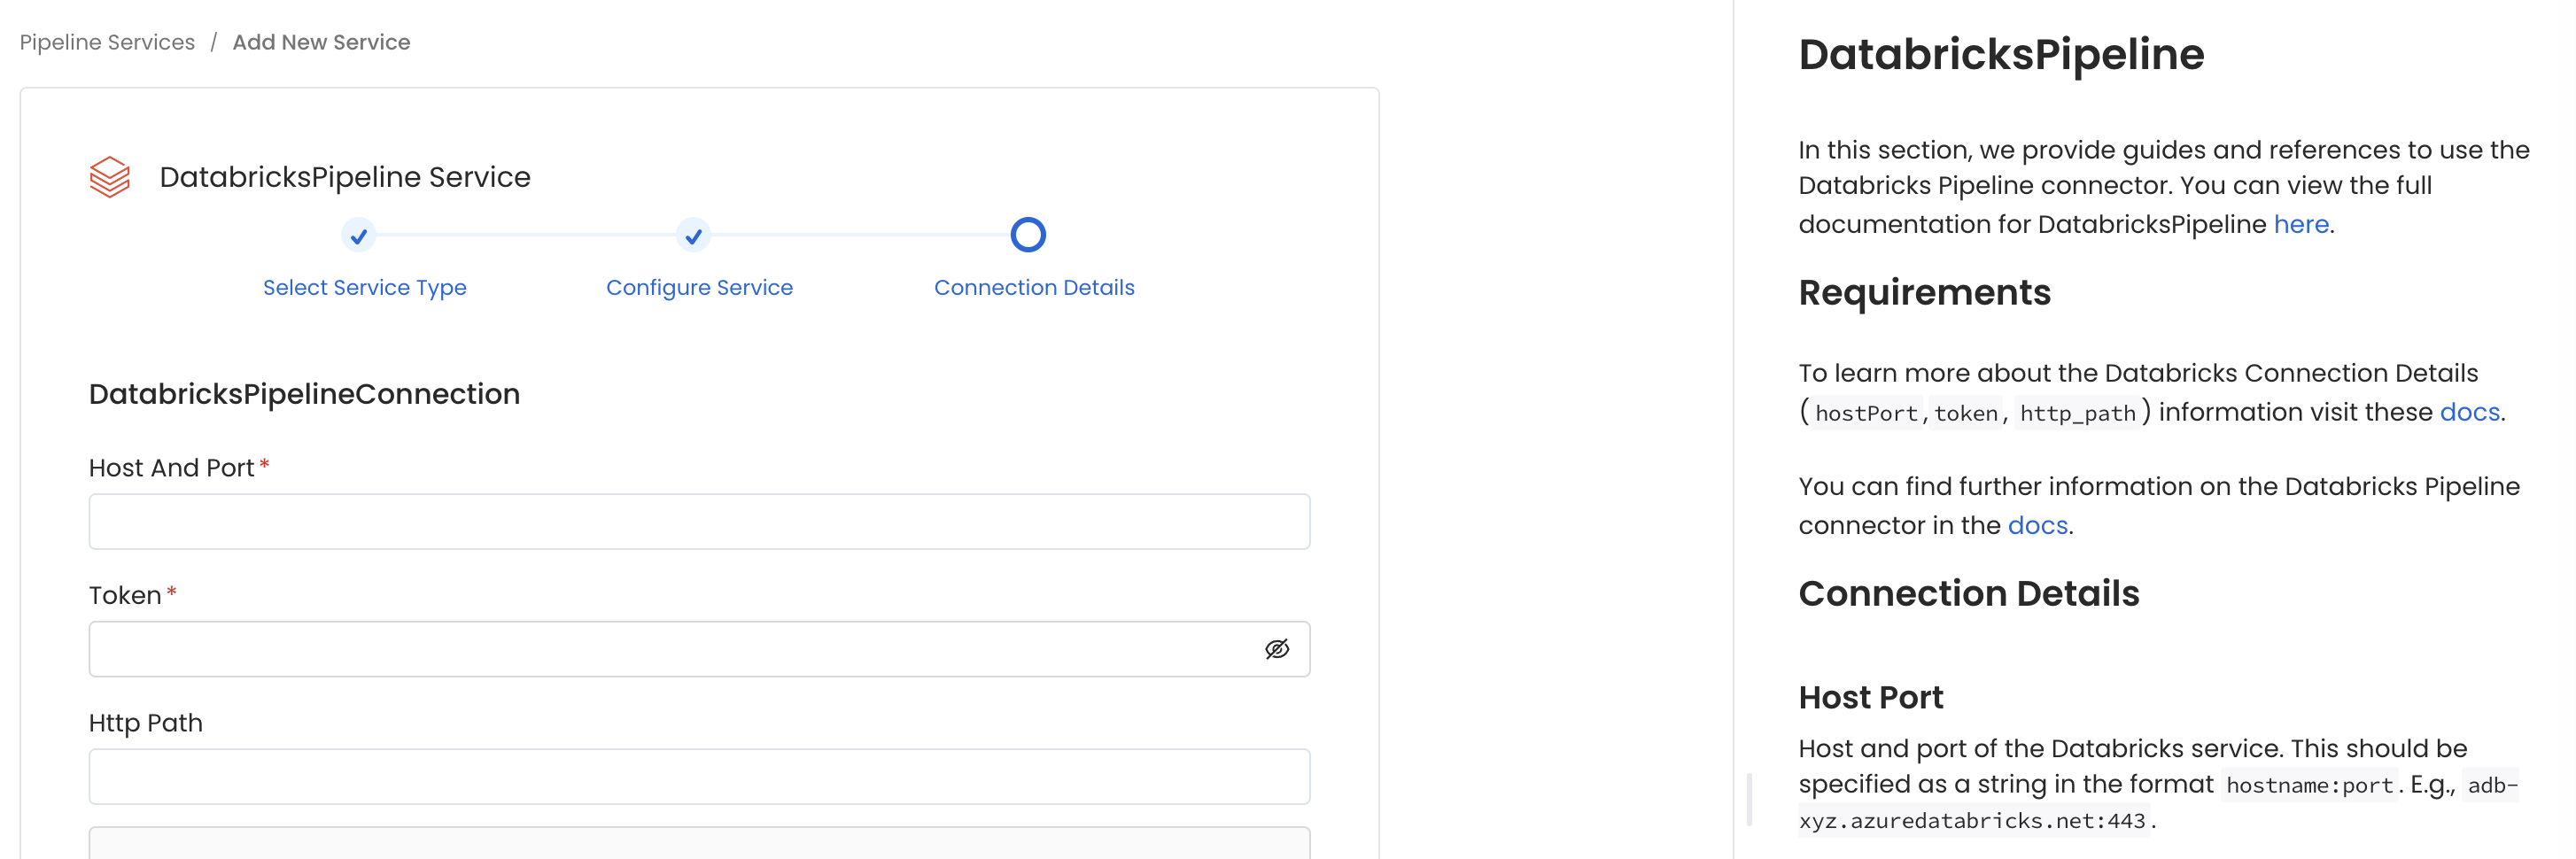The width and height of the screenshot is (2576, 859).
Task: Click the Add New Service breadcrumb
Action: [x=321, y=42]
